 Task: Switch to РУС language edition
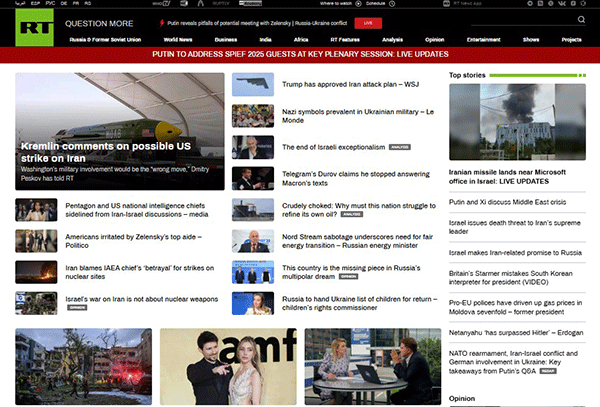click(x=50, y=3)
